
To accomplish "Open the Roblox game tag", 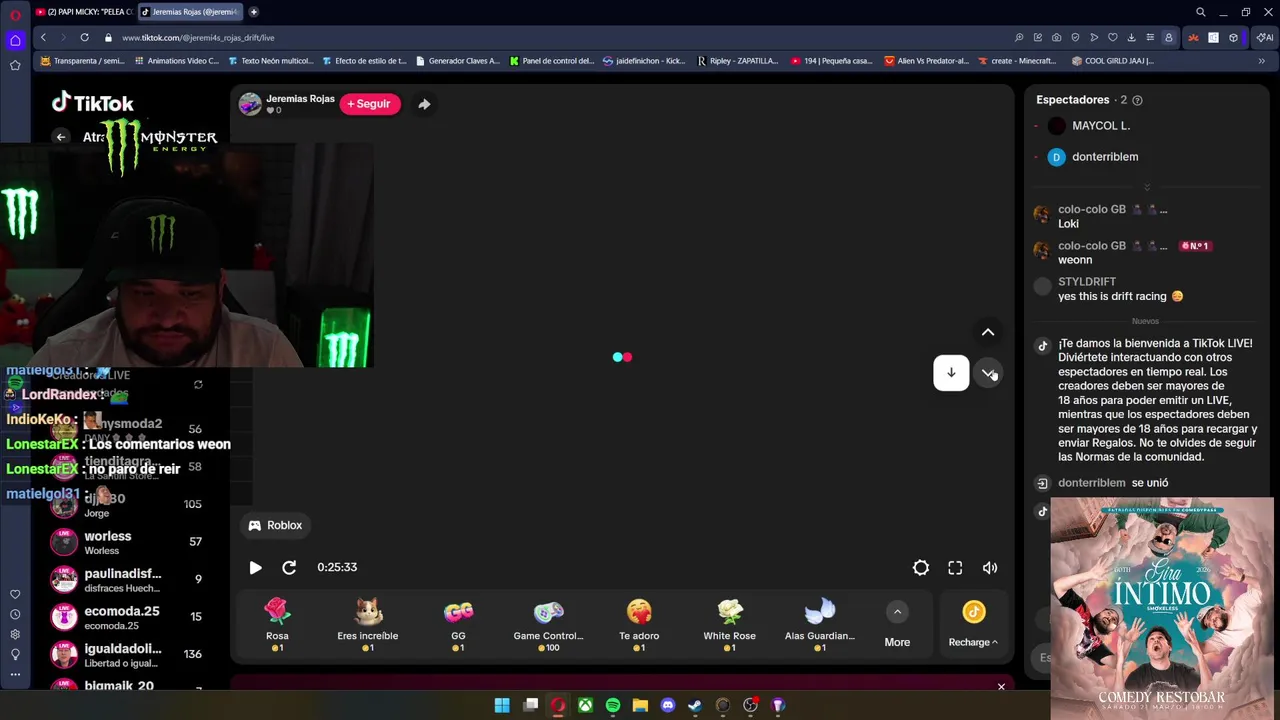I will (275, 525).
